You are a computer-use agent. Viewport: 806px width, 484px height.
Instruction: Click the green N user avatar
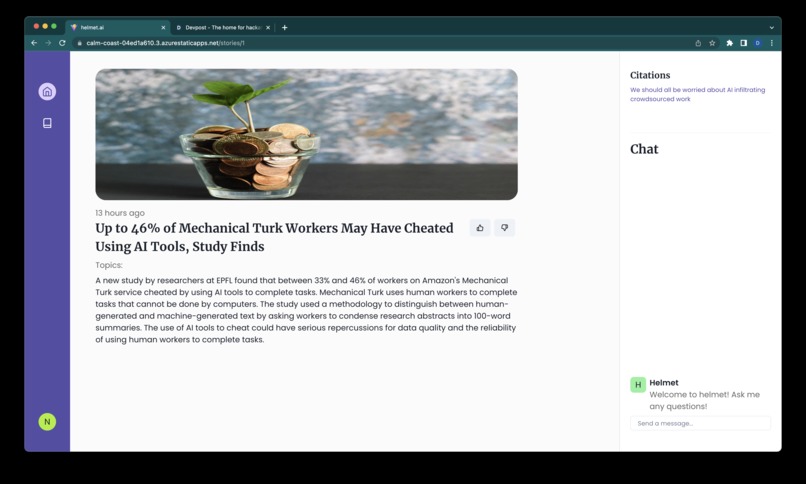pos(47,422)
